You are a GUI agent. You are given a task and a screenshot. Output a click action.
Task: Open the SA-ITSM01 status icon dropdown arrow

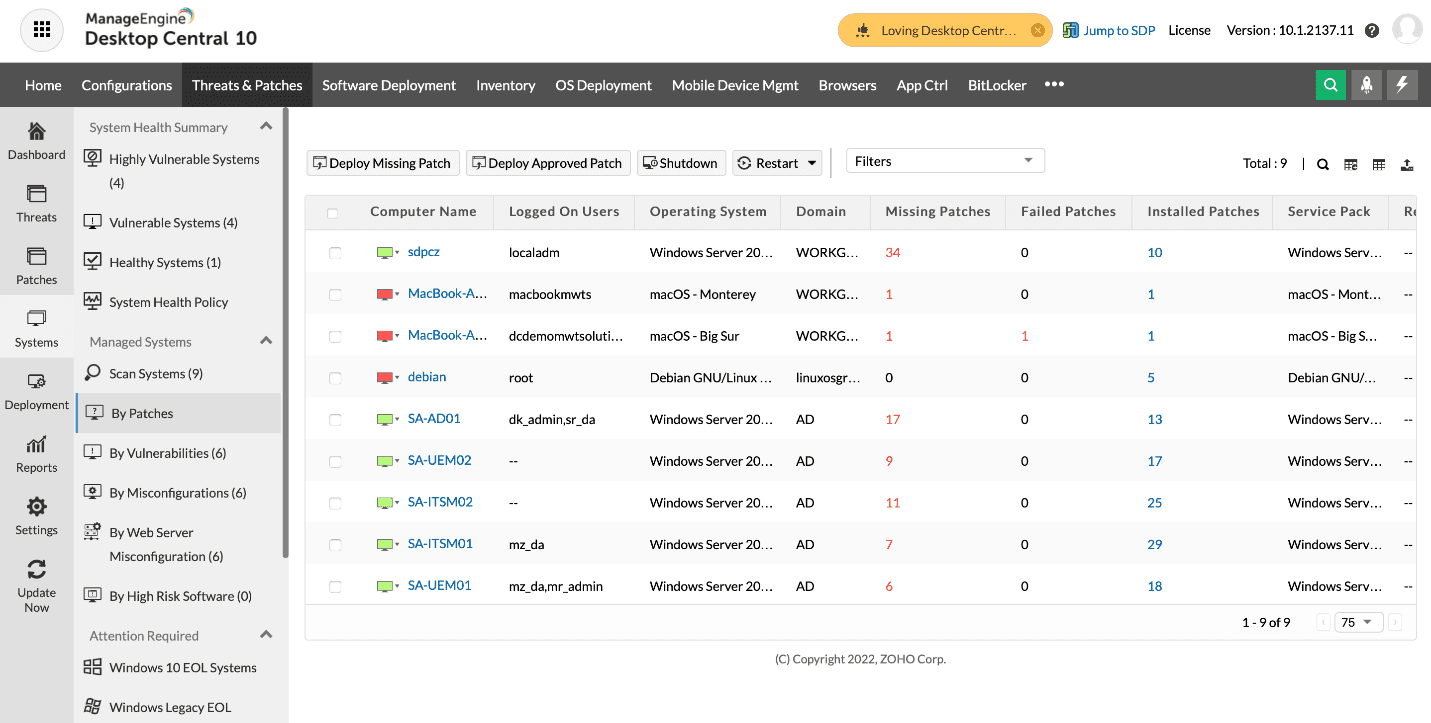point(397,545)
